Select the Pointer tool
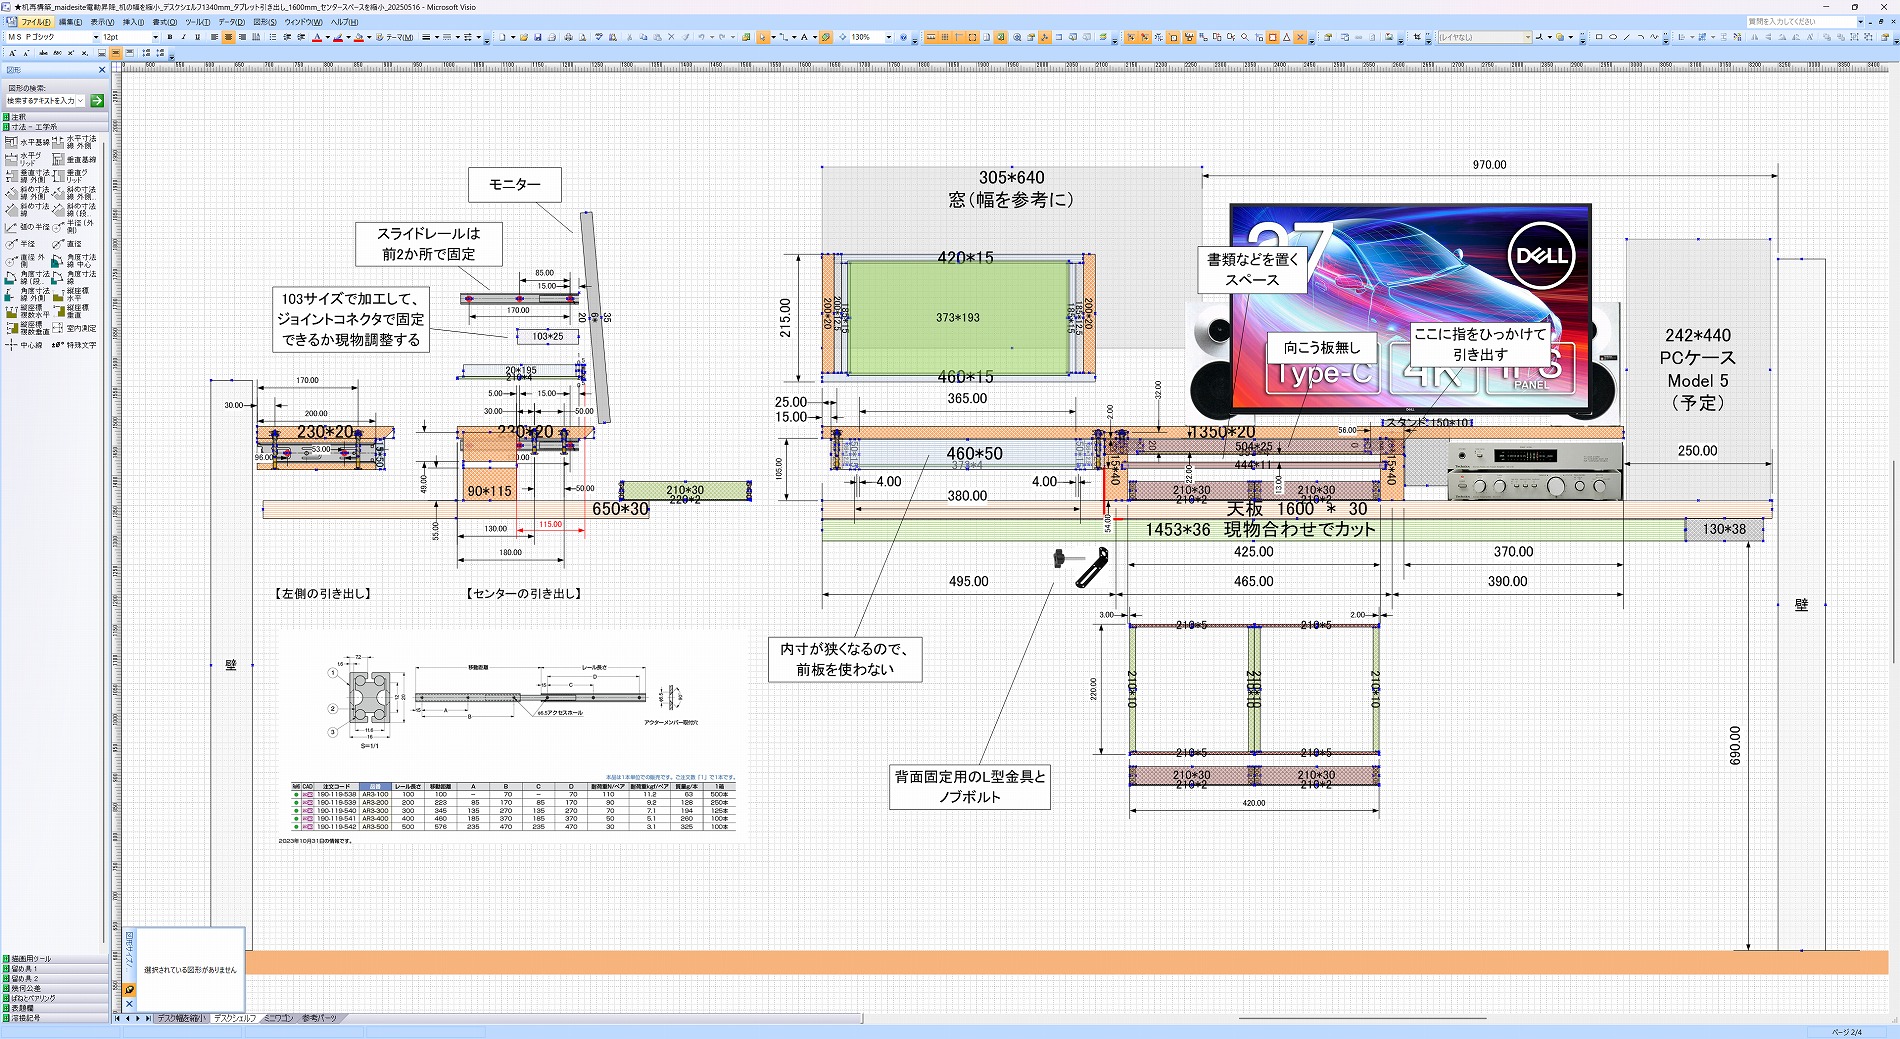 click(x=762, y=37)
